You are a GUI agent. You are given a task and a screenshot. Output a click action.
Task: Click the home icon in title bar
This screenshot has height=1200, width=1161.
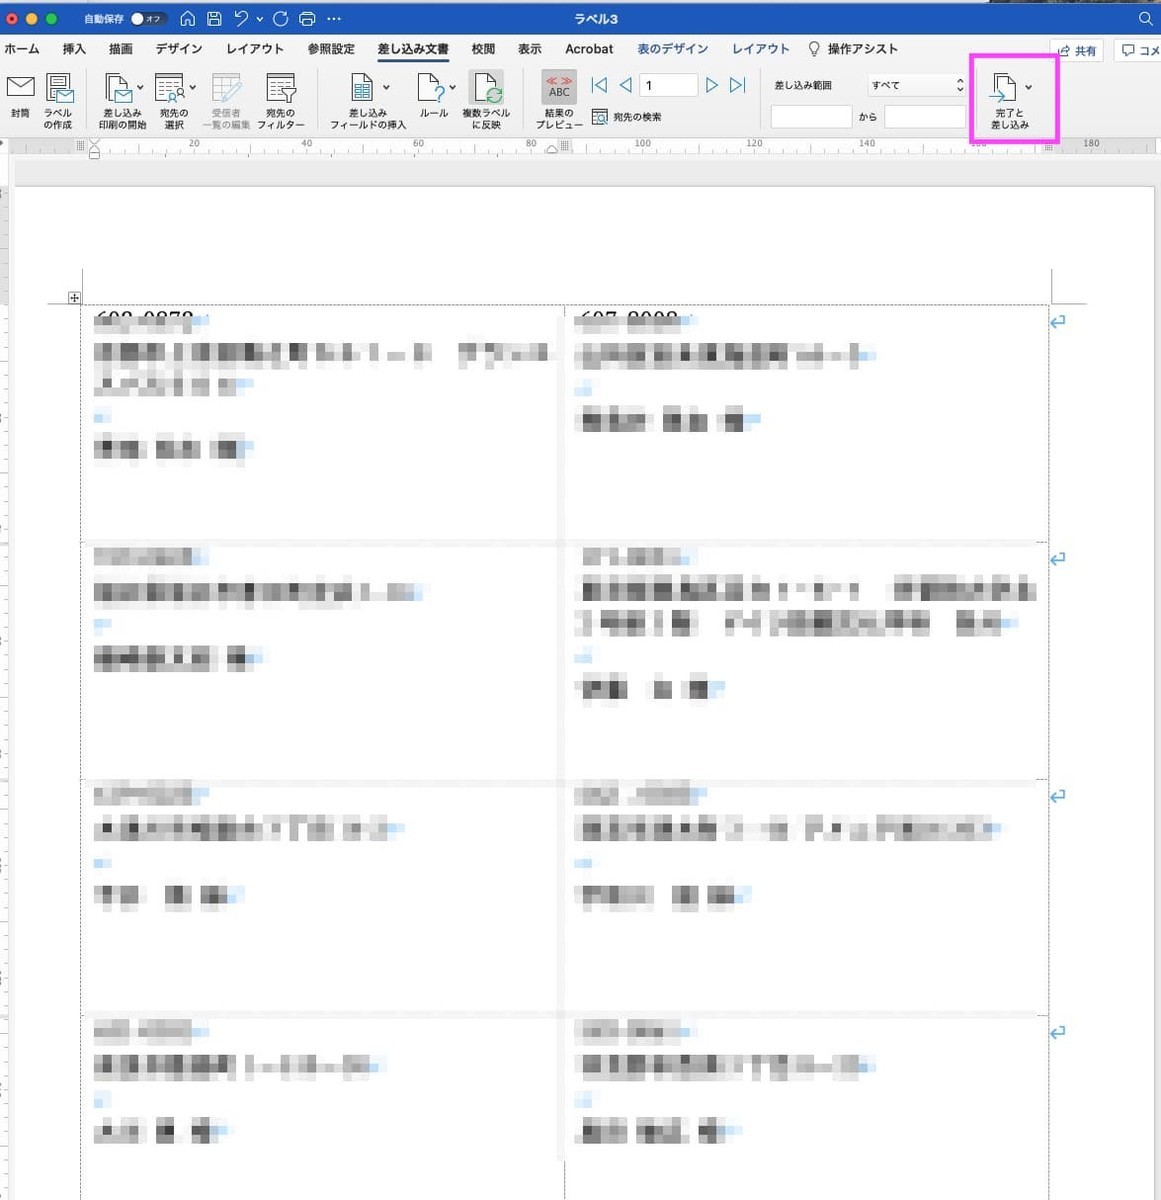(x=188, y=18)
